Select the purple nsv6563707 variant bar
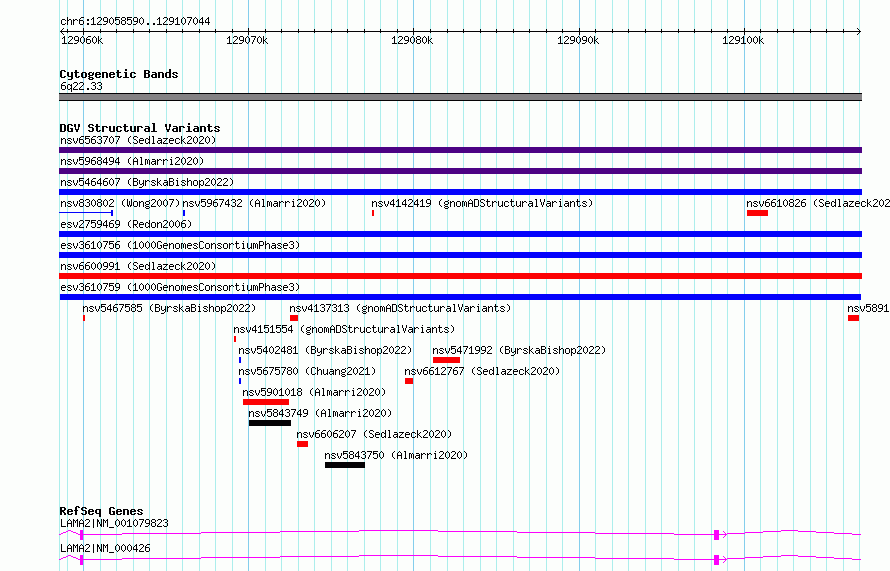 pyautogui.click(x=460, y=150)
